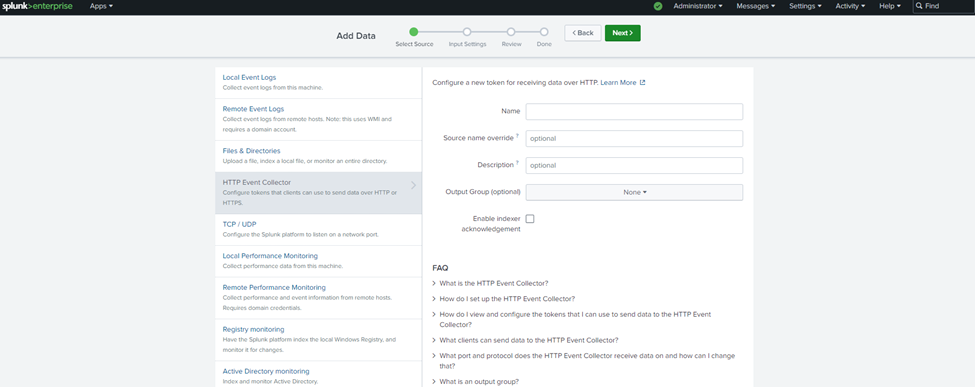Click into the Name input field

634,111
